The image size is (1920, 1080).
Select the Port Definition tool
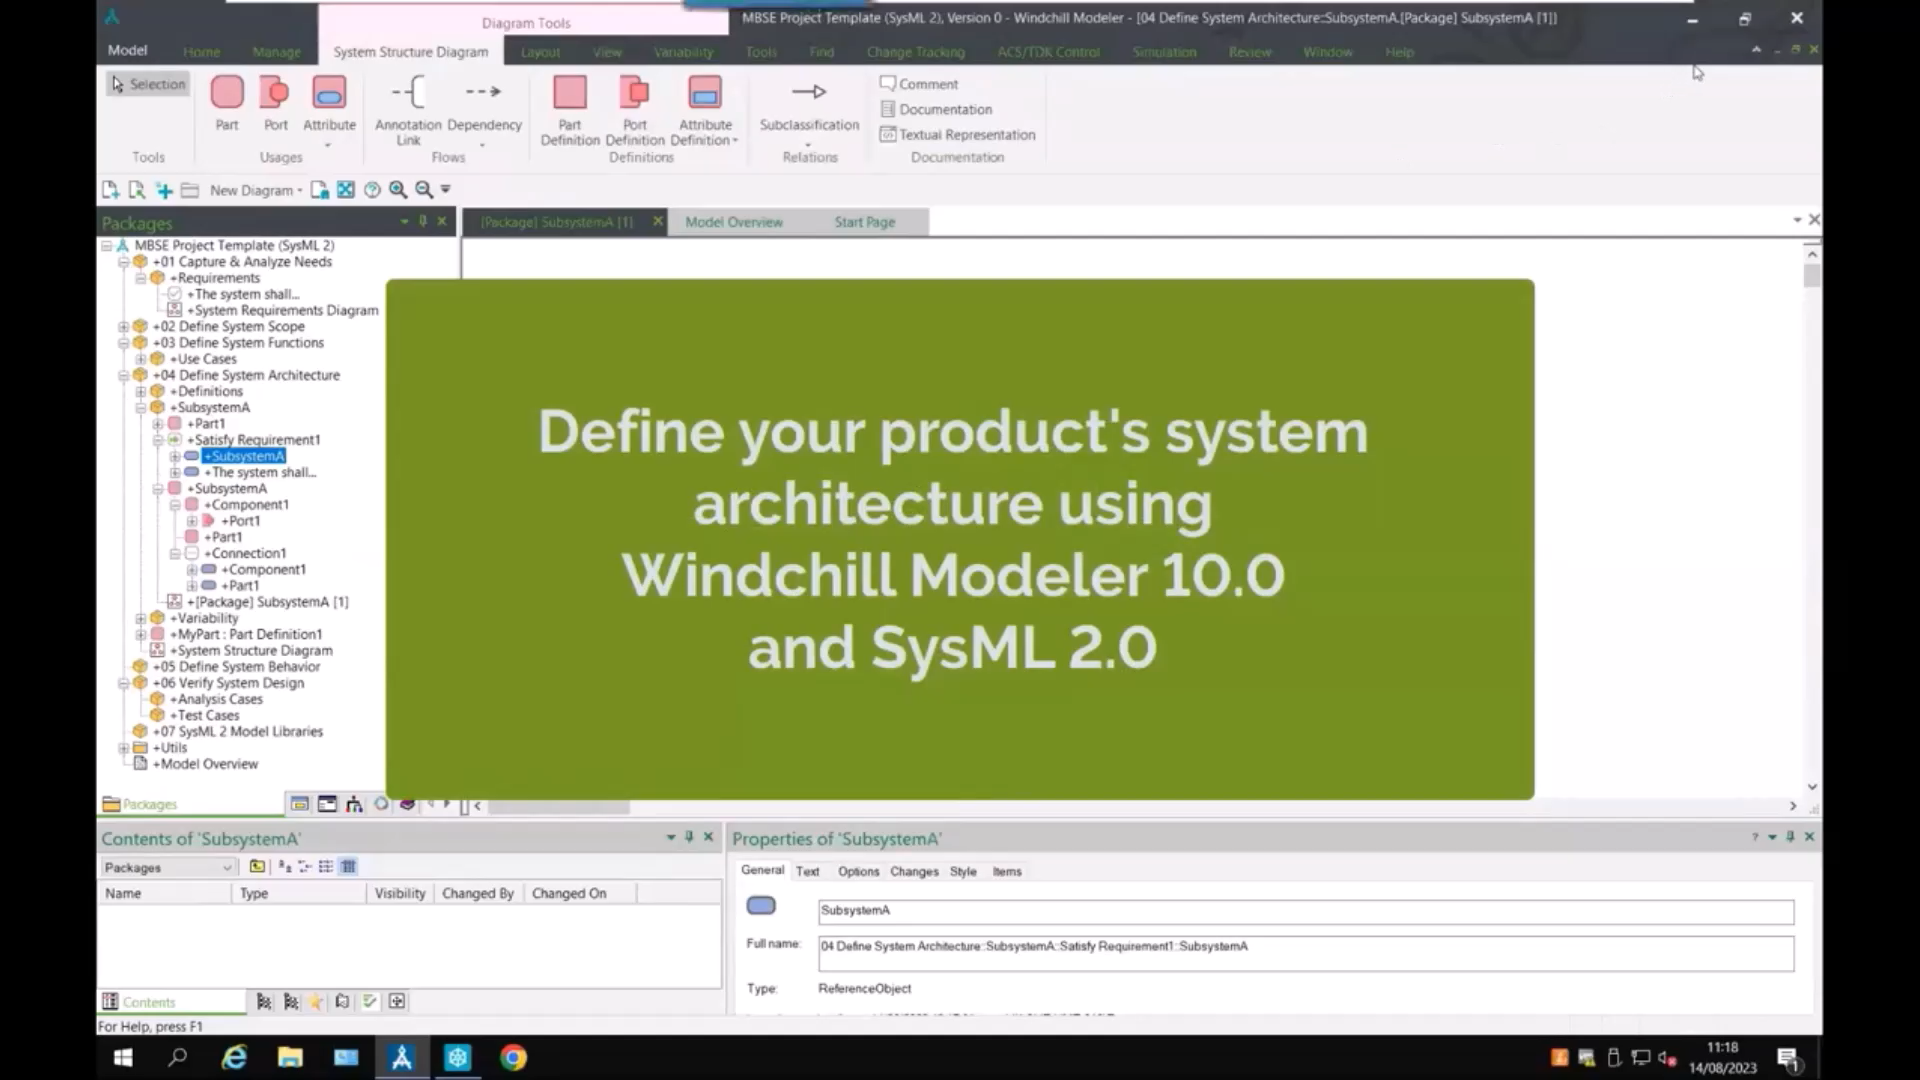[x=635, y=110]
